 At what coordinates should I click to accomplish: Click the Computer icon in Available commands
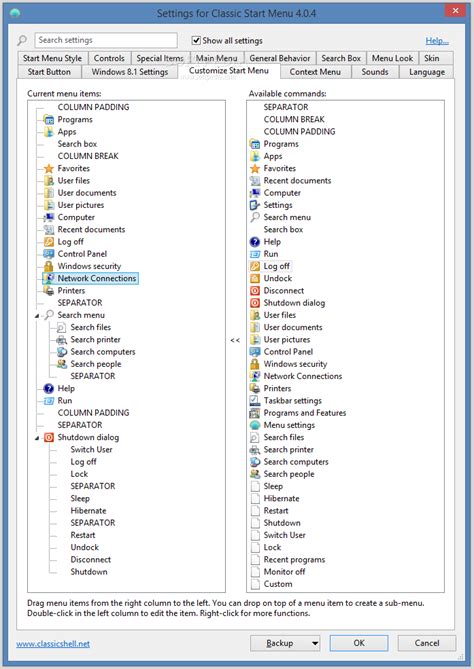255,193
